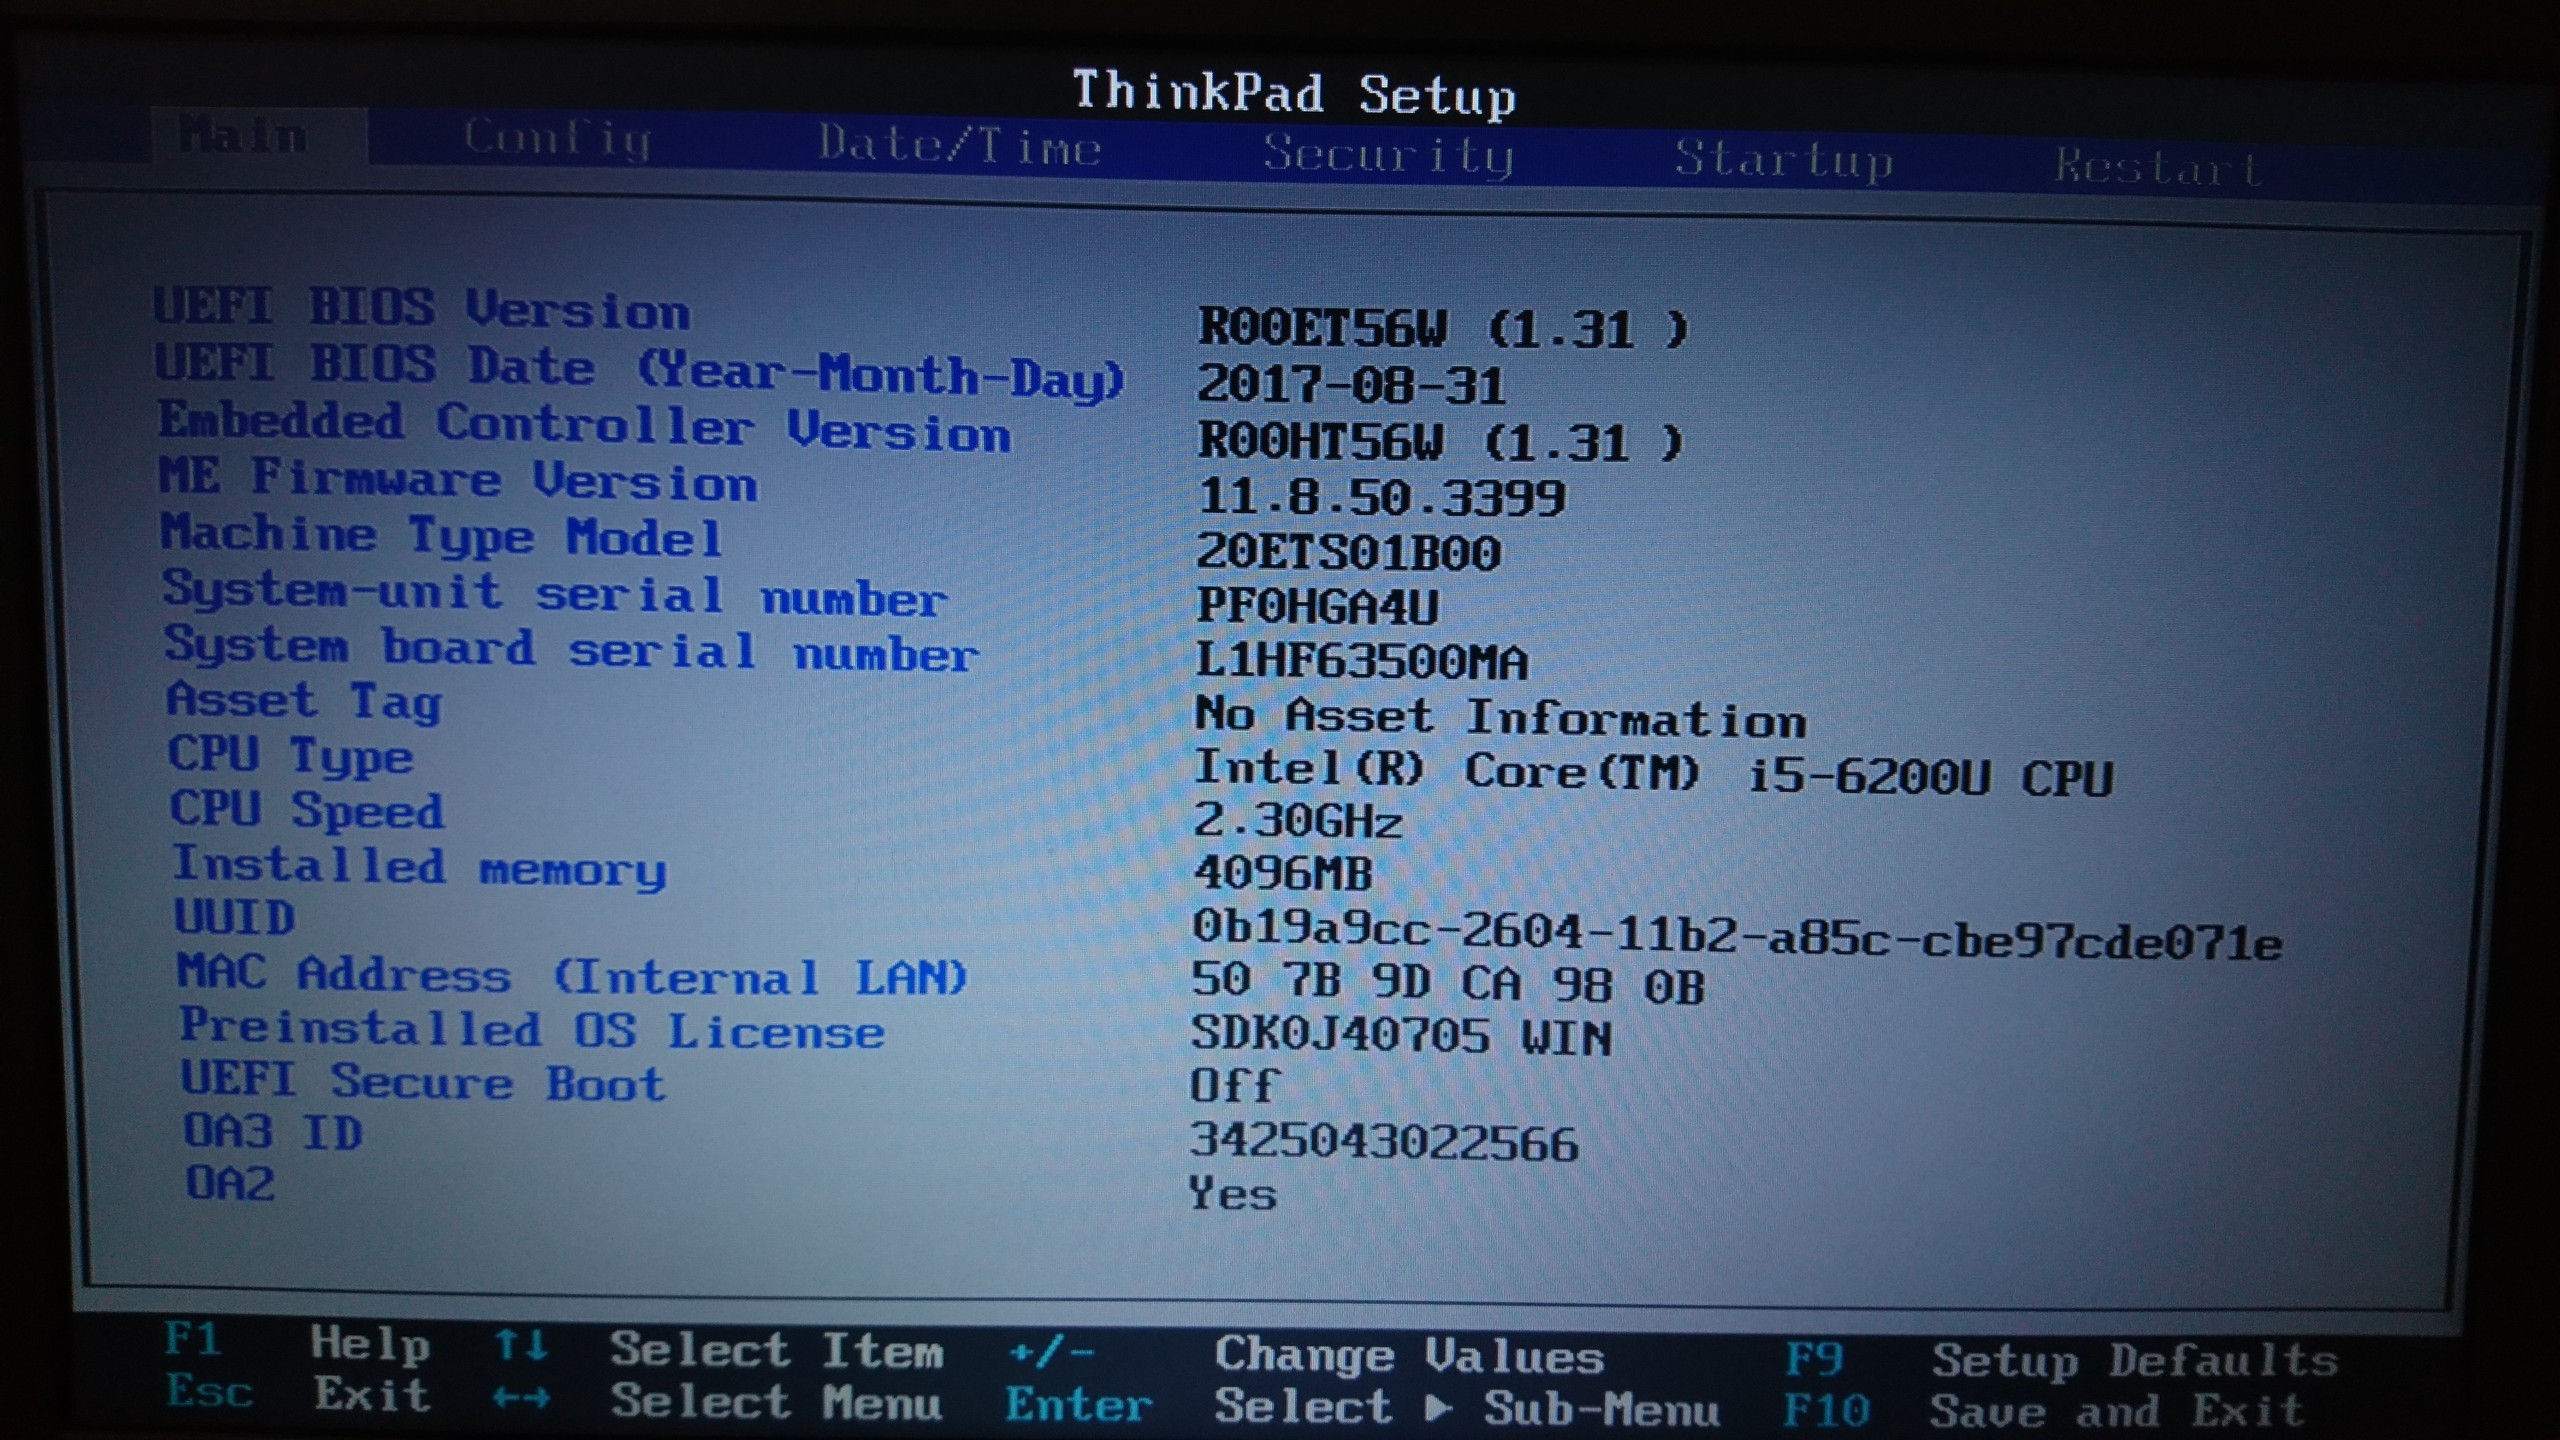Click the Sub-Menu triangle arrow icon
Image resolution: width=2560 pixels, height=1440 pixels.
pyautogui.click(x=1438, y=1407)
